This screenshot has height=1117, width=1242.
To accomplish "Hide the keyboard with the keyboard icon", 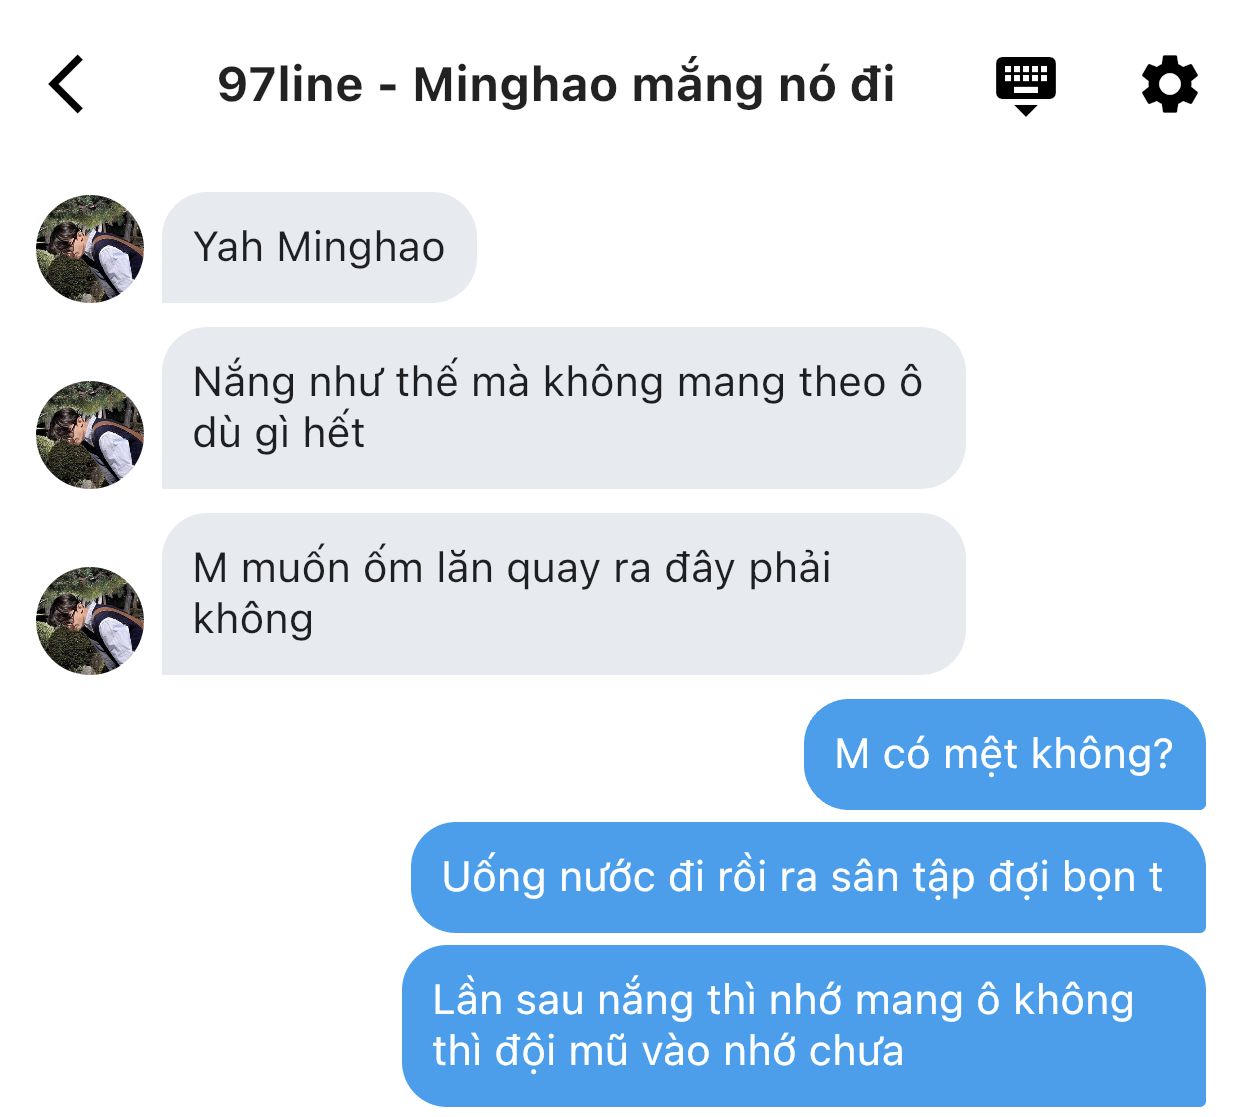I will (x=1026, y=86).
